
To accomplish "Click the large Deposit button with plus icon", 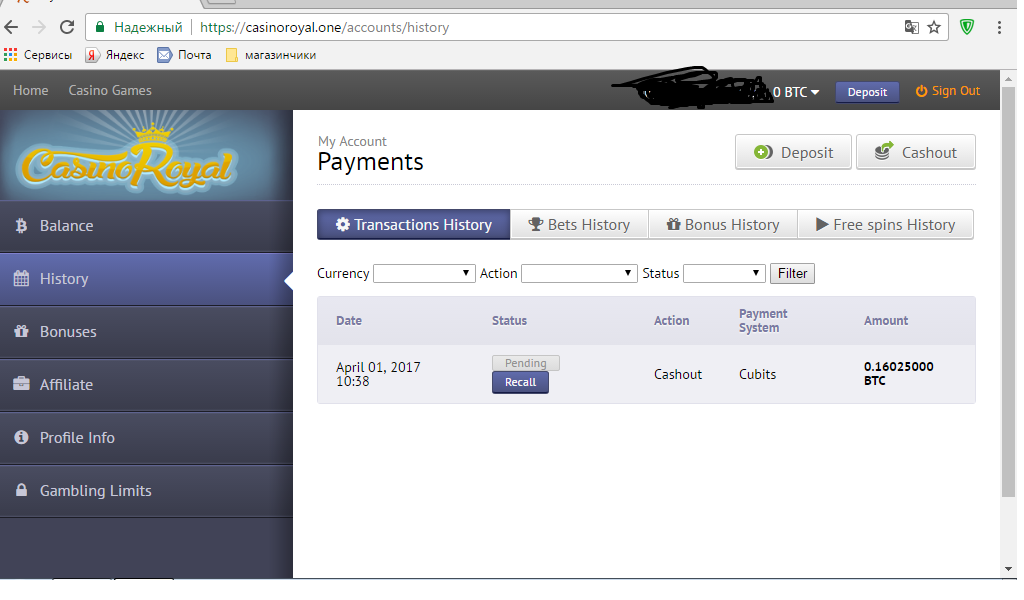I will pyautogui.click(x=793, y=152).
